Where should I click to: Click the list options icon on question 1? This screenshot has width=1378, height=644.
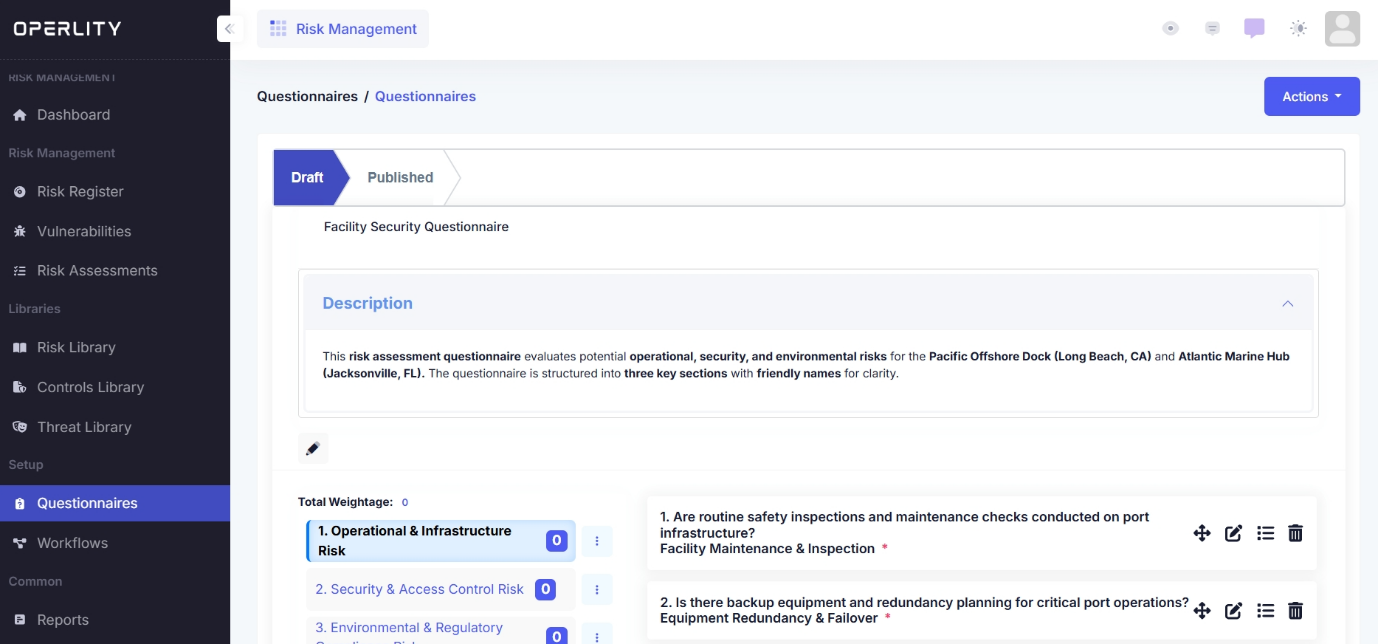tap(1265, 533)
